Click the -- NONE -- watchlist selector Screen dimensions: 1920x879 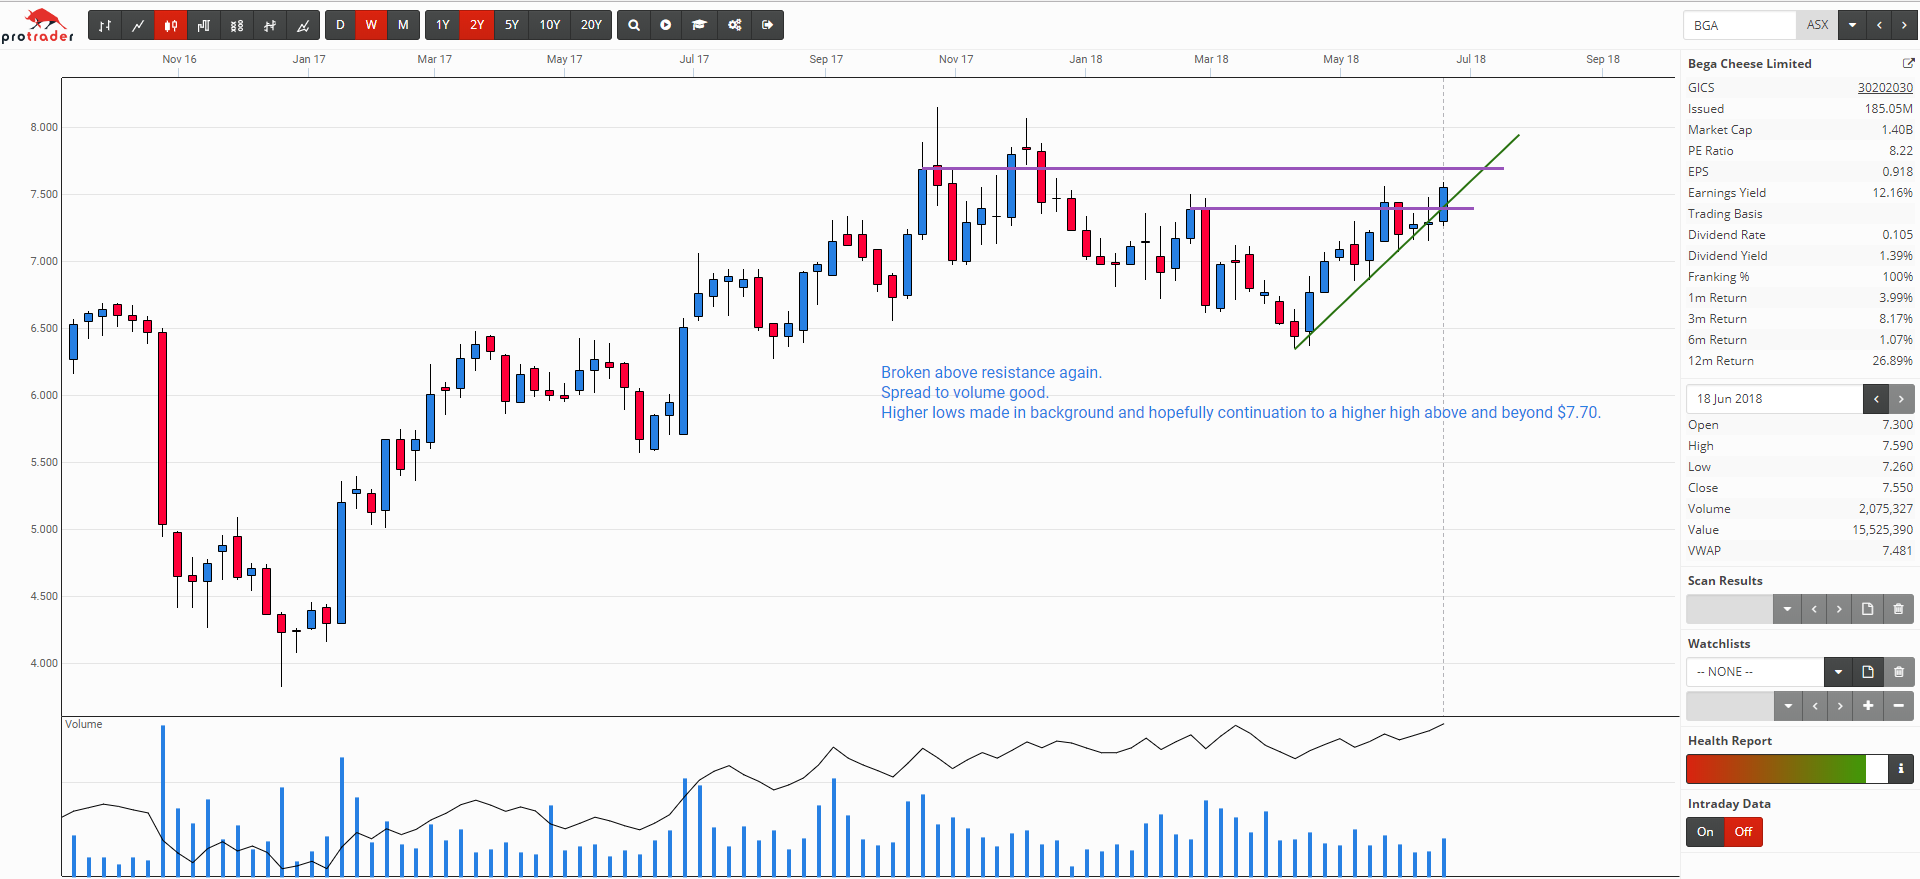[x=1755, y=672]
